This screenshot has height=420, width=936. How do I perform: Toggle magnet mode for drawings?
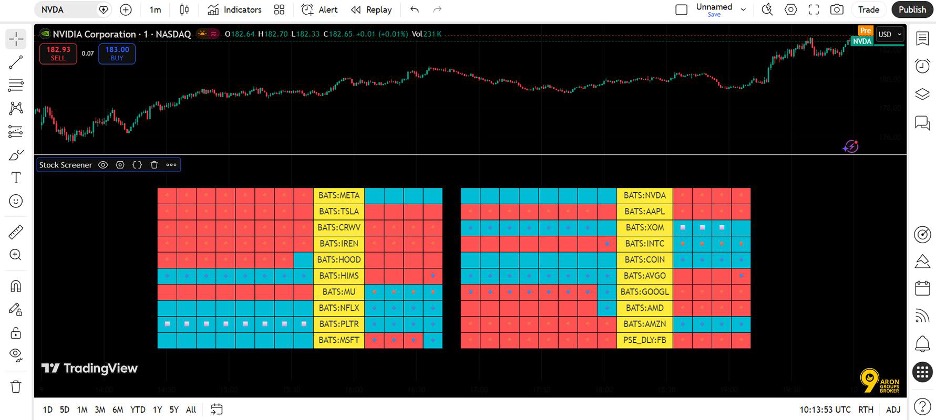click(16, 285)
